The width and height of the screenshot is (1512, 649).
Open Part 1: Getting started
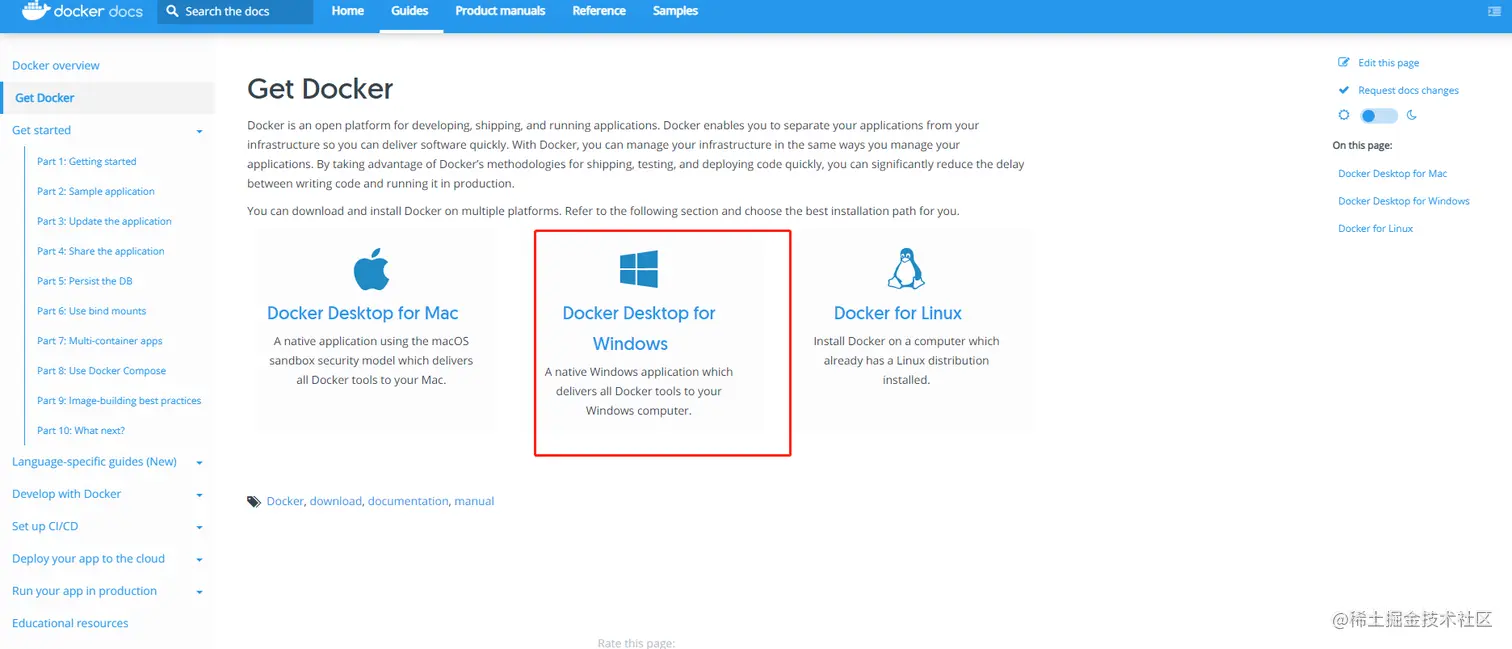[87, 161]
